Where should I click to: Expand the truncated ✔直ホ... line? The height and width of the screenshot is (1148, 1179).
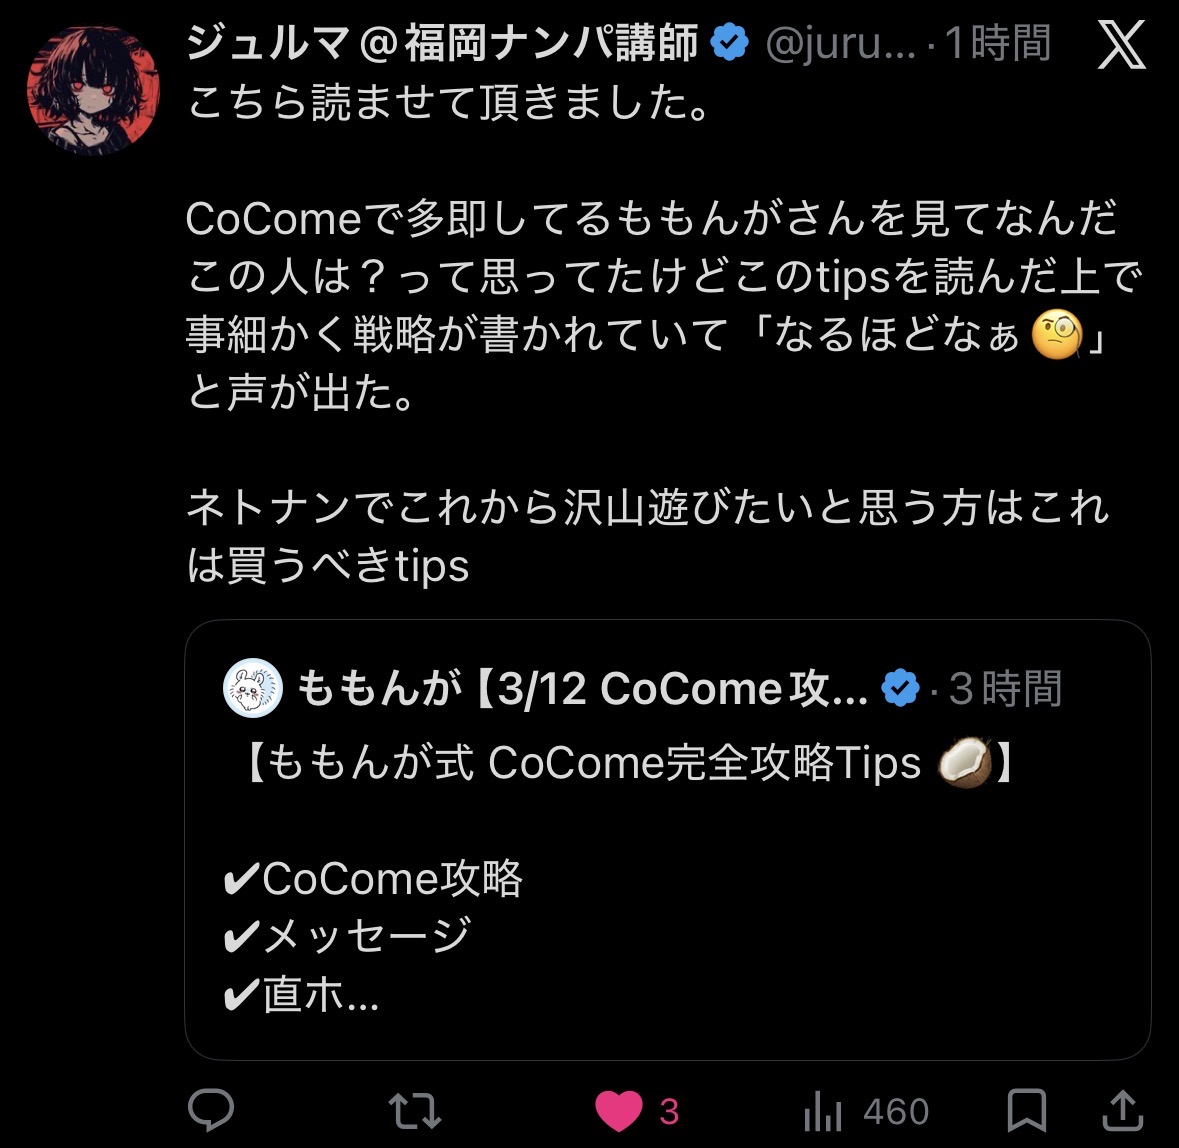[301, 995]
